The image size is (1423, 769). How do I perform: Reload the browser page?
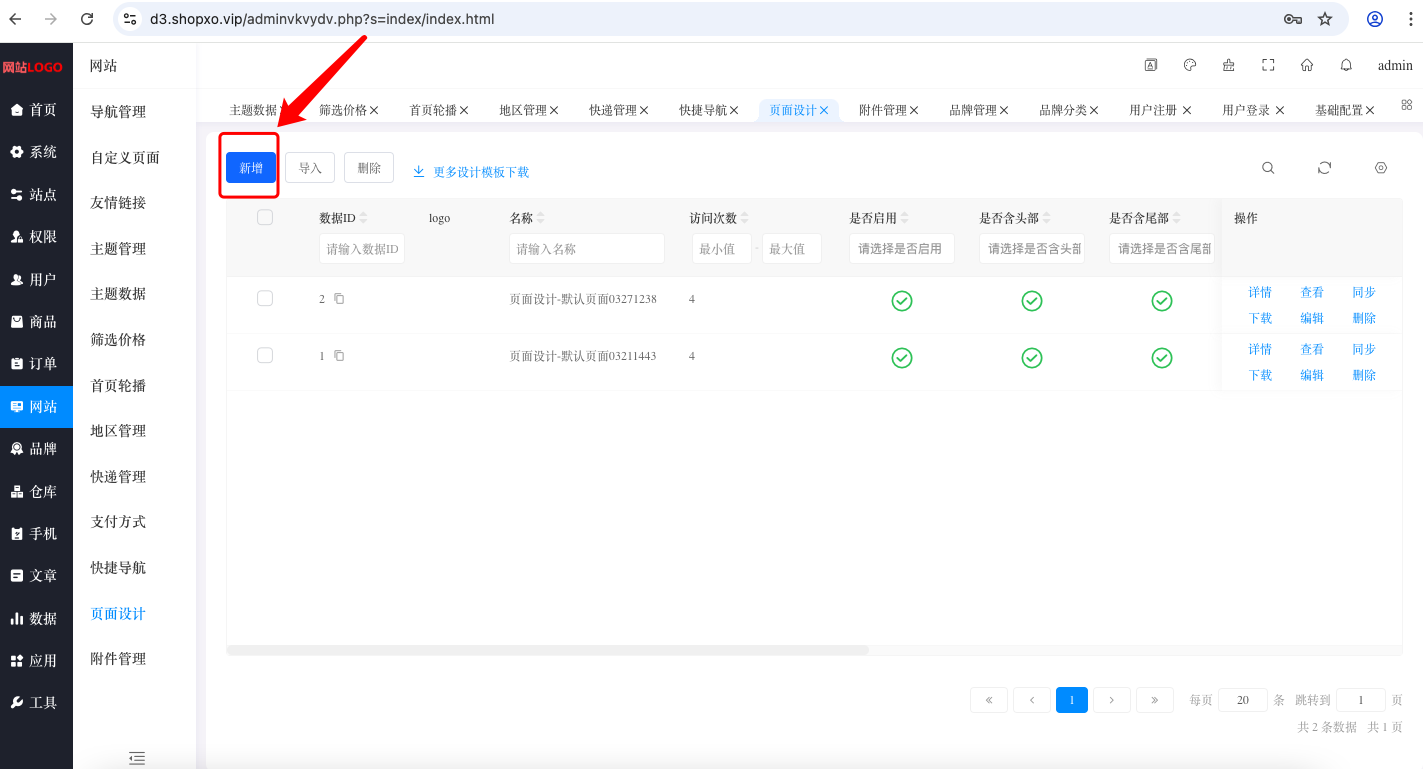coord(87,19)
